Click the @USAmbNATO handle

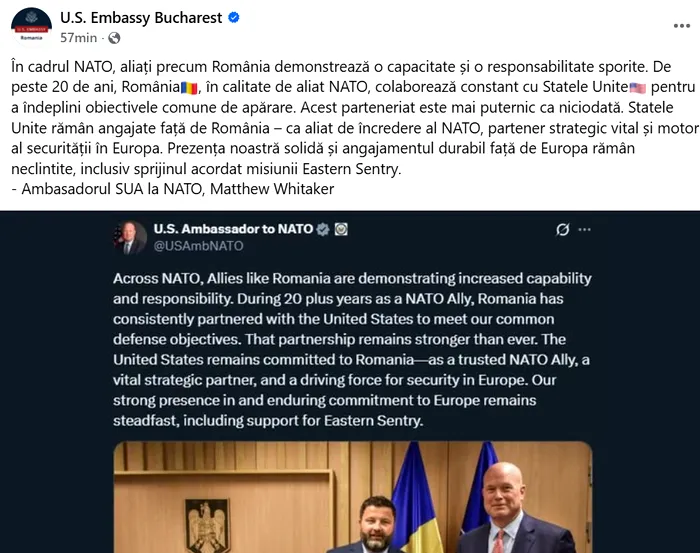(x=198, y=246)
